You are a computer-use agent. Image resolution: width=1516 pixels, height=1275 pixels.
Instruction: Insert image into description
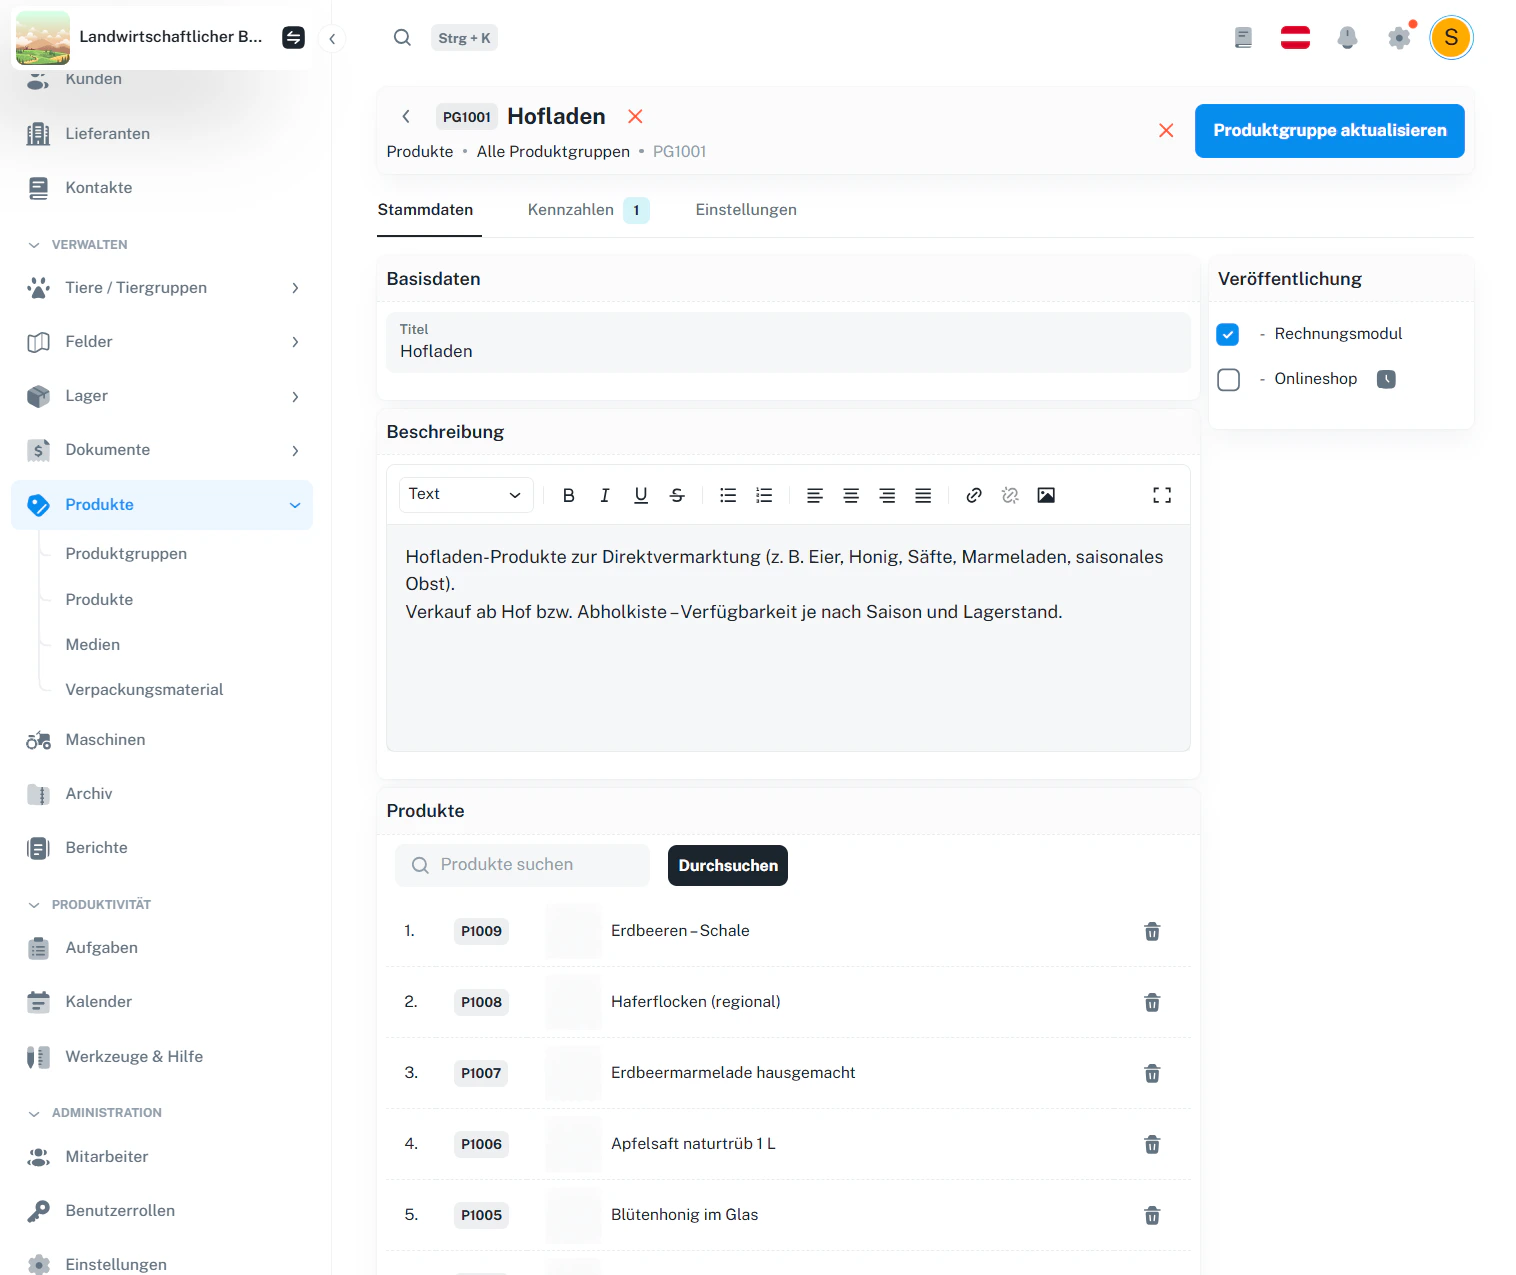pos(1046,495)
